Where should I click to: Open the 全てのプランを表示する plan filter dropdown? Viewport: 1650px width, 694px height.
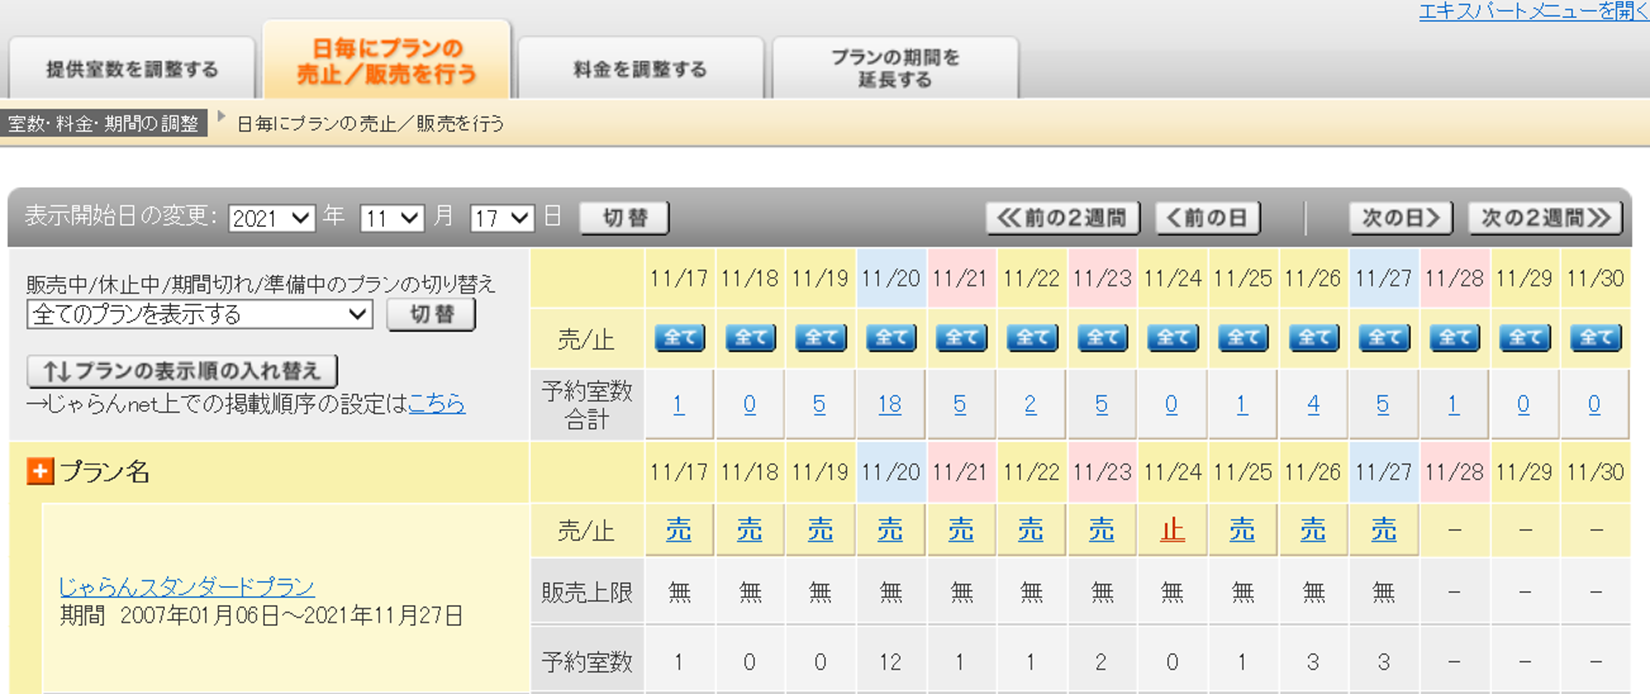point(200,314)
